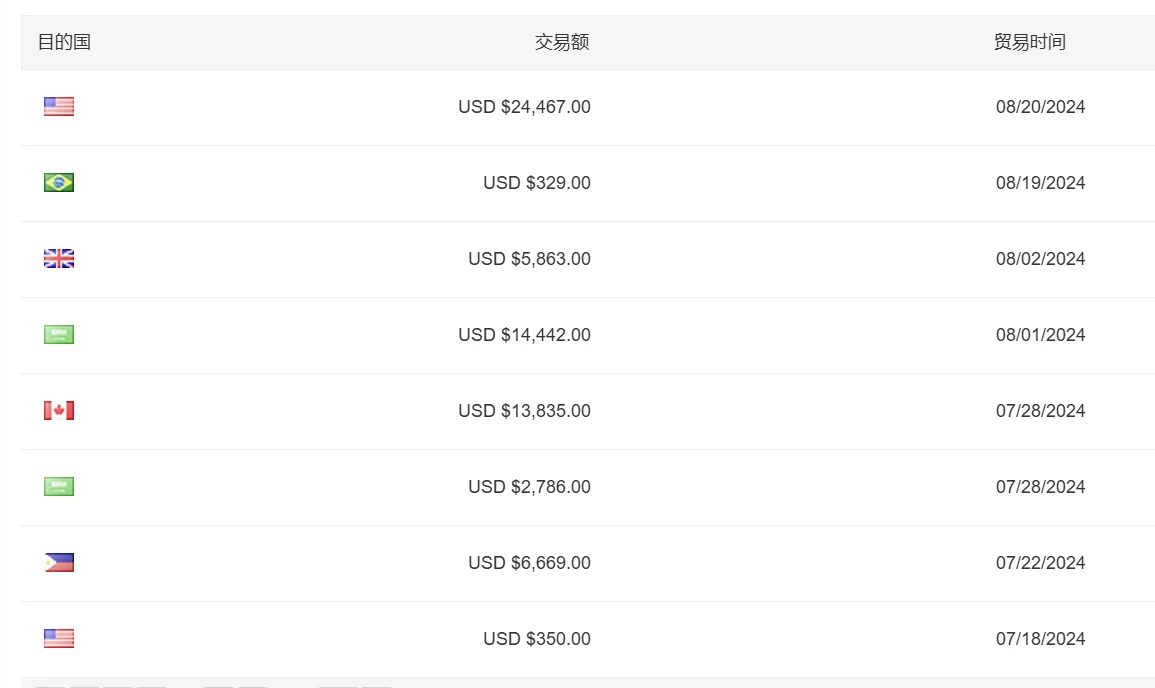The height and width of the screenshot is (688, 1155).
Task: Select the USD $329.00 transaction amount
Action: coord(537,182)
